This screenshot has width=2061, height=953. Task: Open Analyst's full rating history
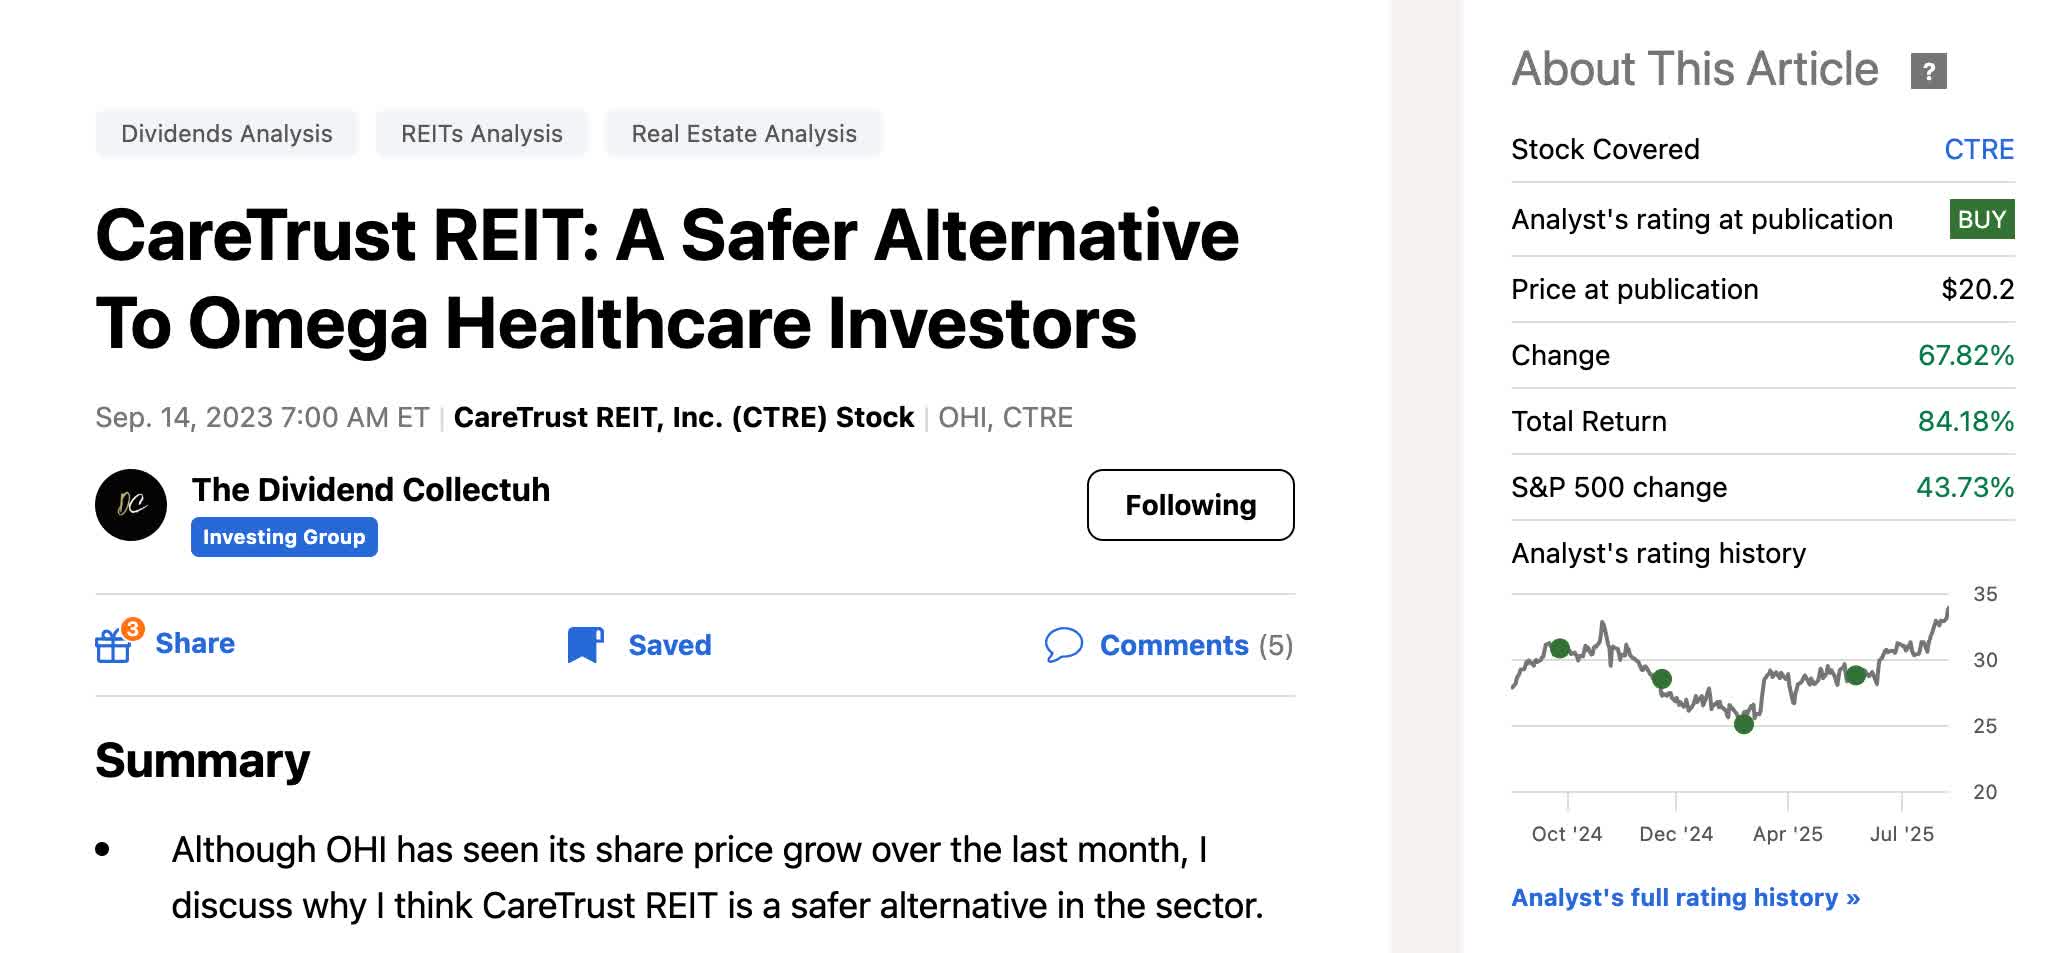point(1686,897)
